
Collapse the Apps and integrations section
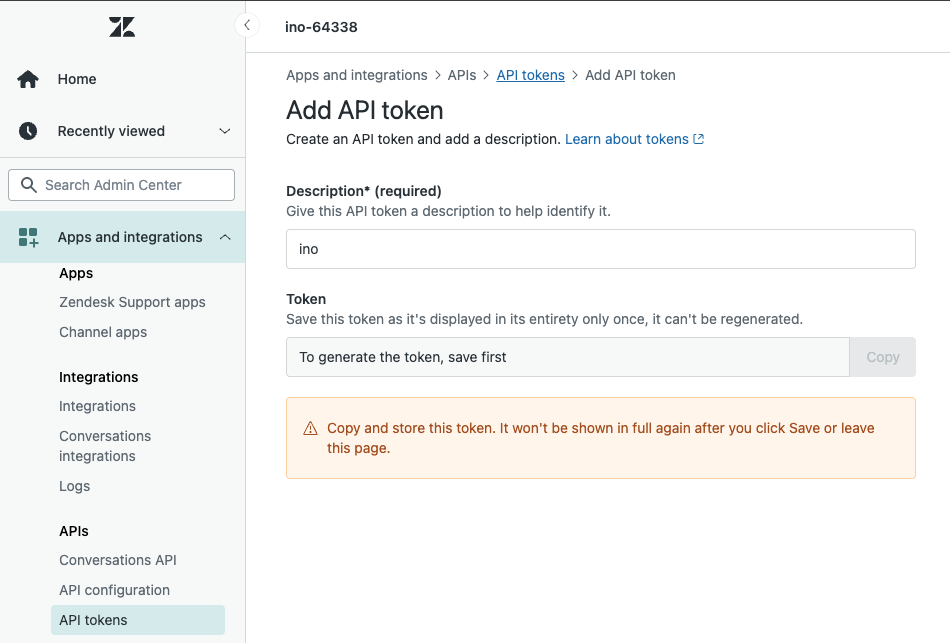click(x=225, y=237)
